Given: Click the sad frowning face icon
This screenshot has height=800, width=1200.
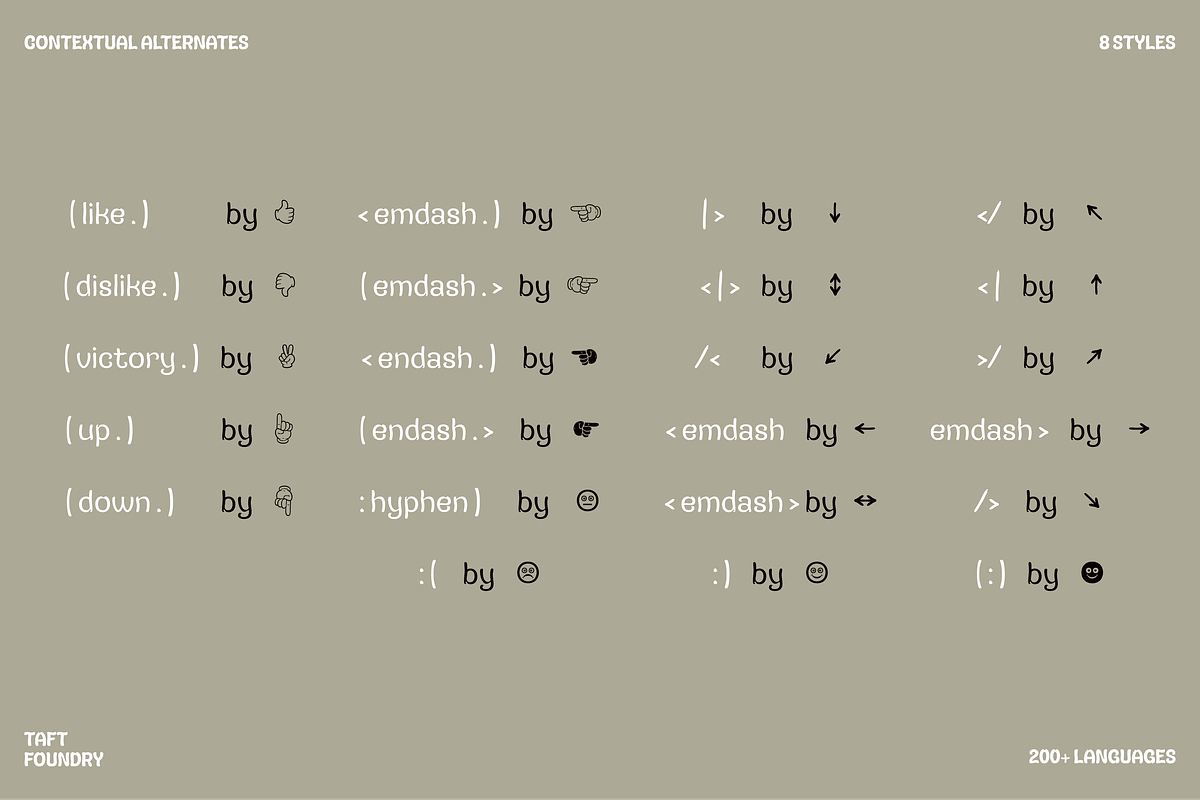Looking at the screenshot, I should tap(528, 573).
